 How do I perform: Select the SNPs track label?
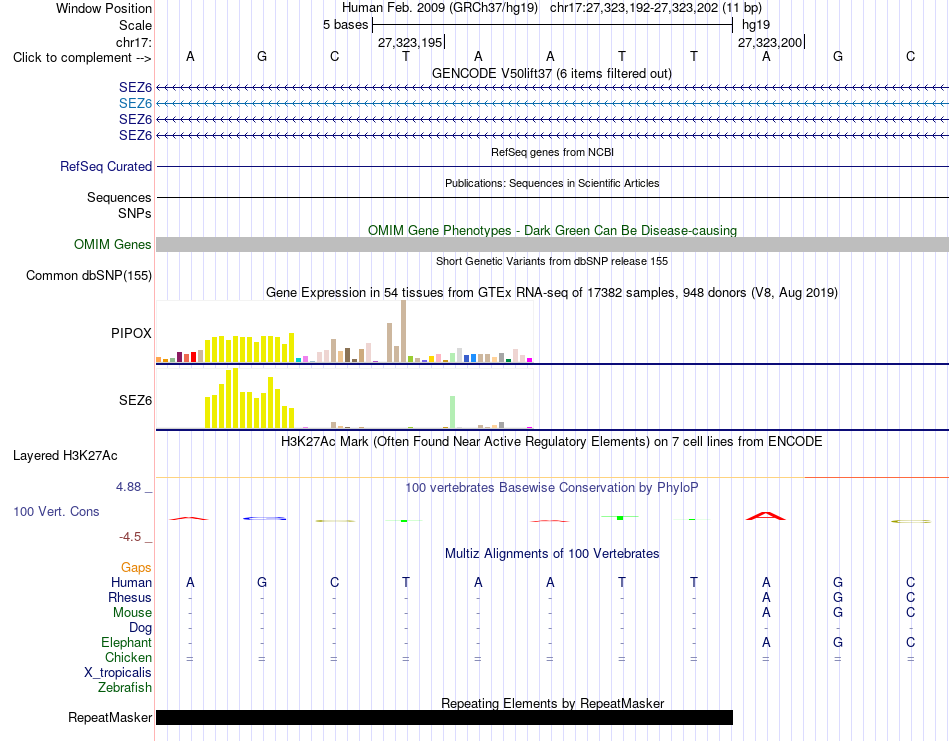[135, 213]
